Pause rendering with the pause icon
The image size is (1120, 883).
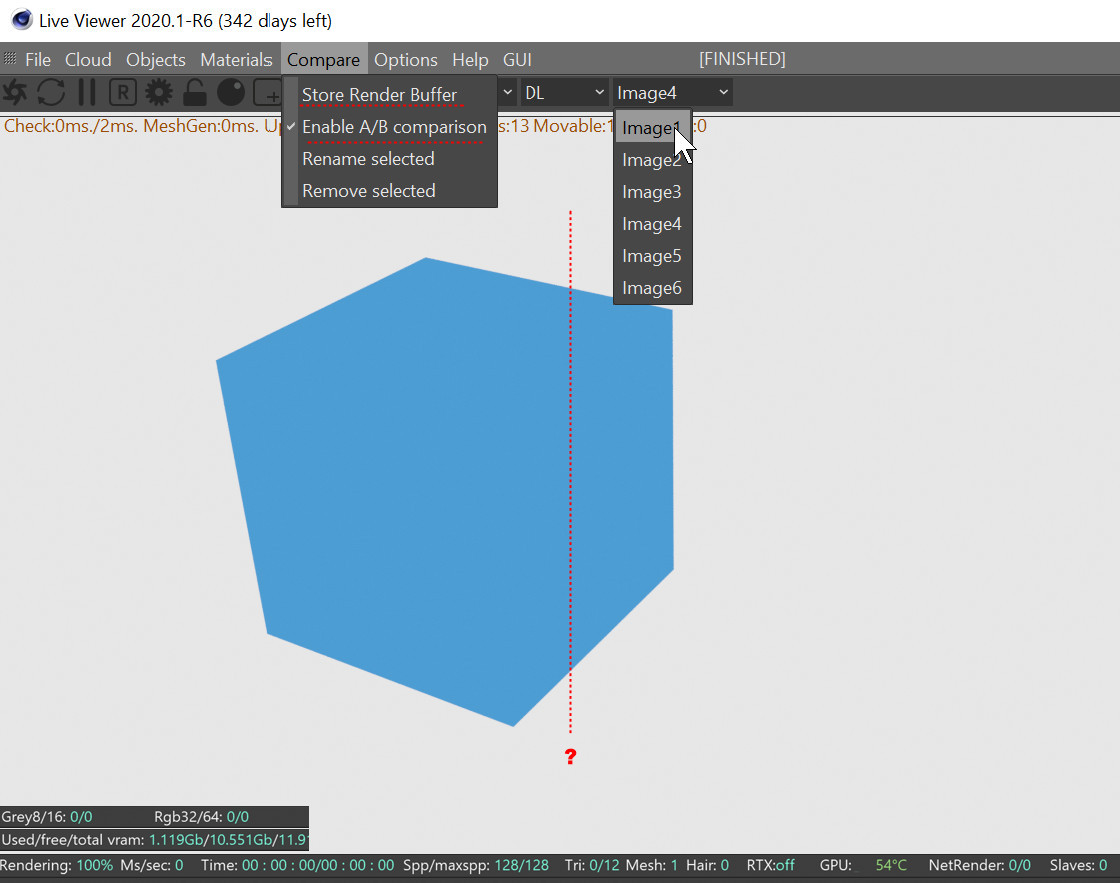click(87, 93)
